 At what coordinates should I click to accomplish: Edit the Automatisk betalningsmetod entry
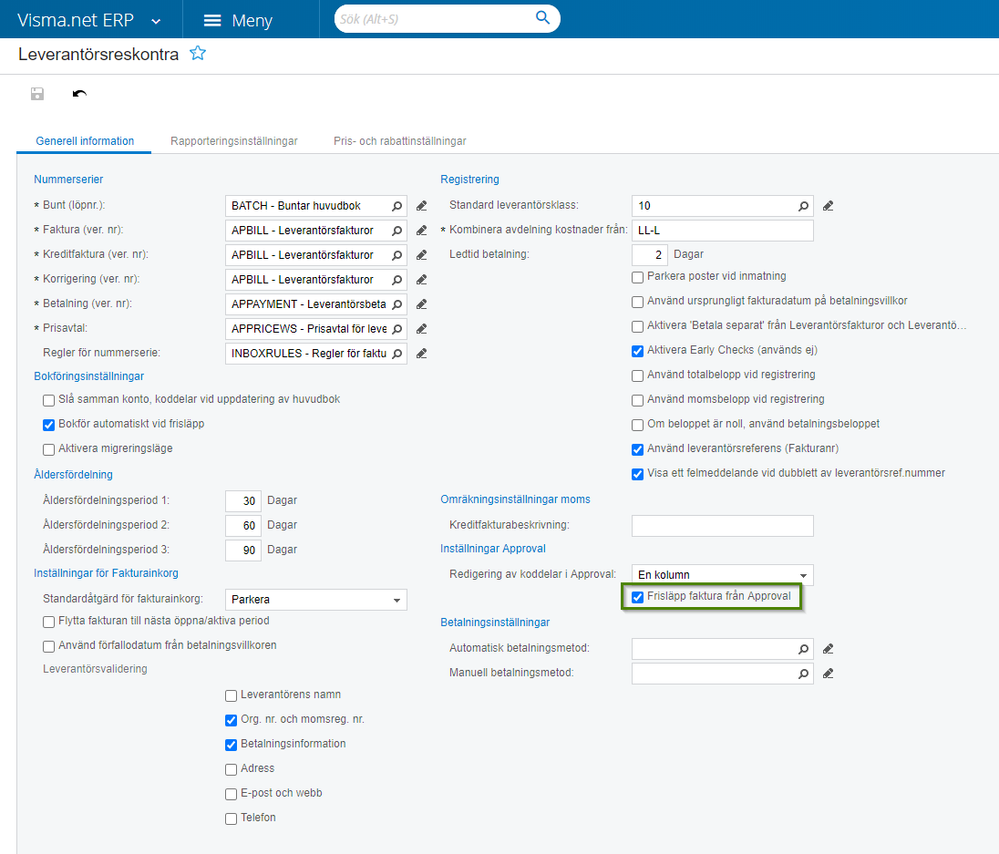828,649
